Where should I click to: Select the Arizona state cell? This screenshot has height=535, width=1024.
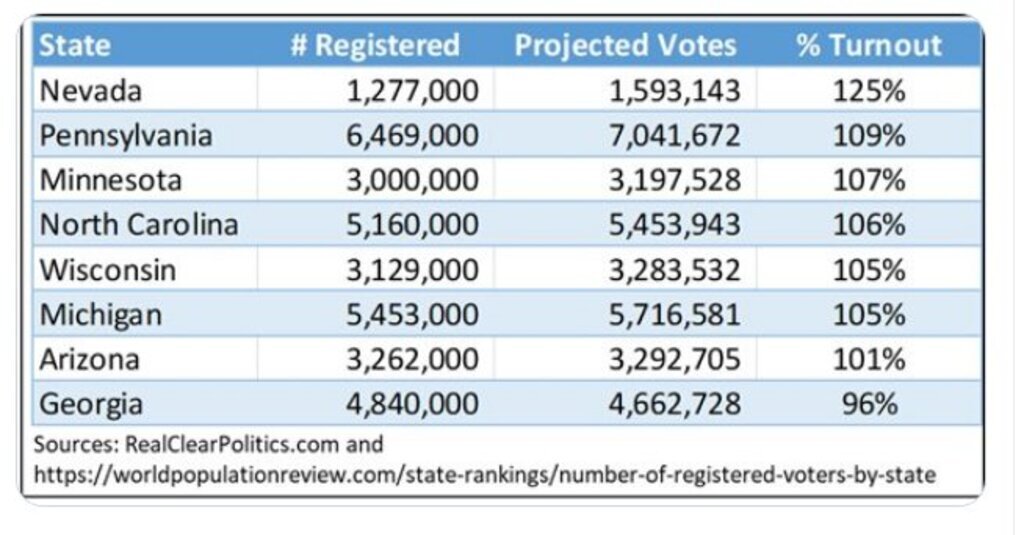pos(90,359)
